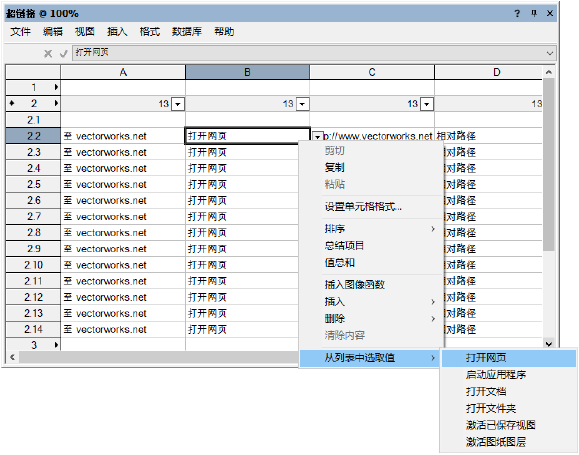579x455 pixels.
Task: Open the 插入 menu in menu bar
Action: pyautogui.click(x=117, y=32)
